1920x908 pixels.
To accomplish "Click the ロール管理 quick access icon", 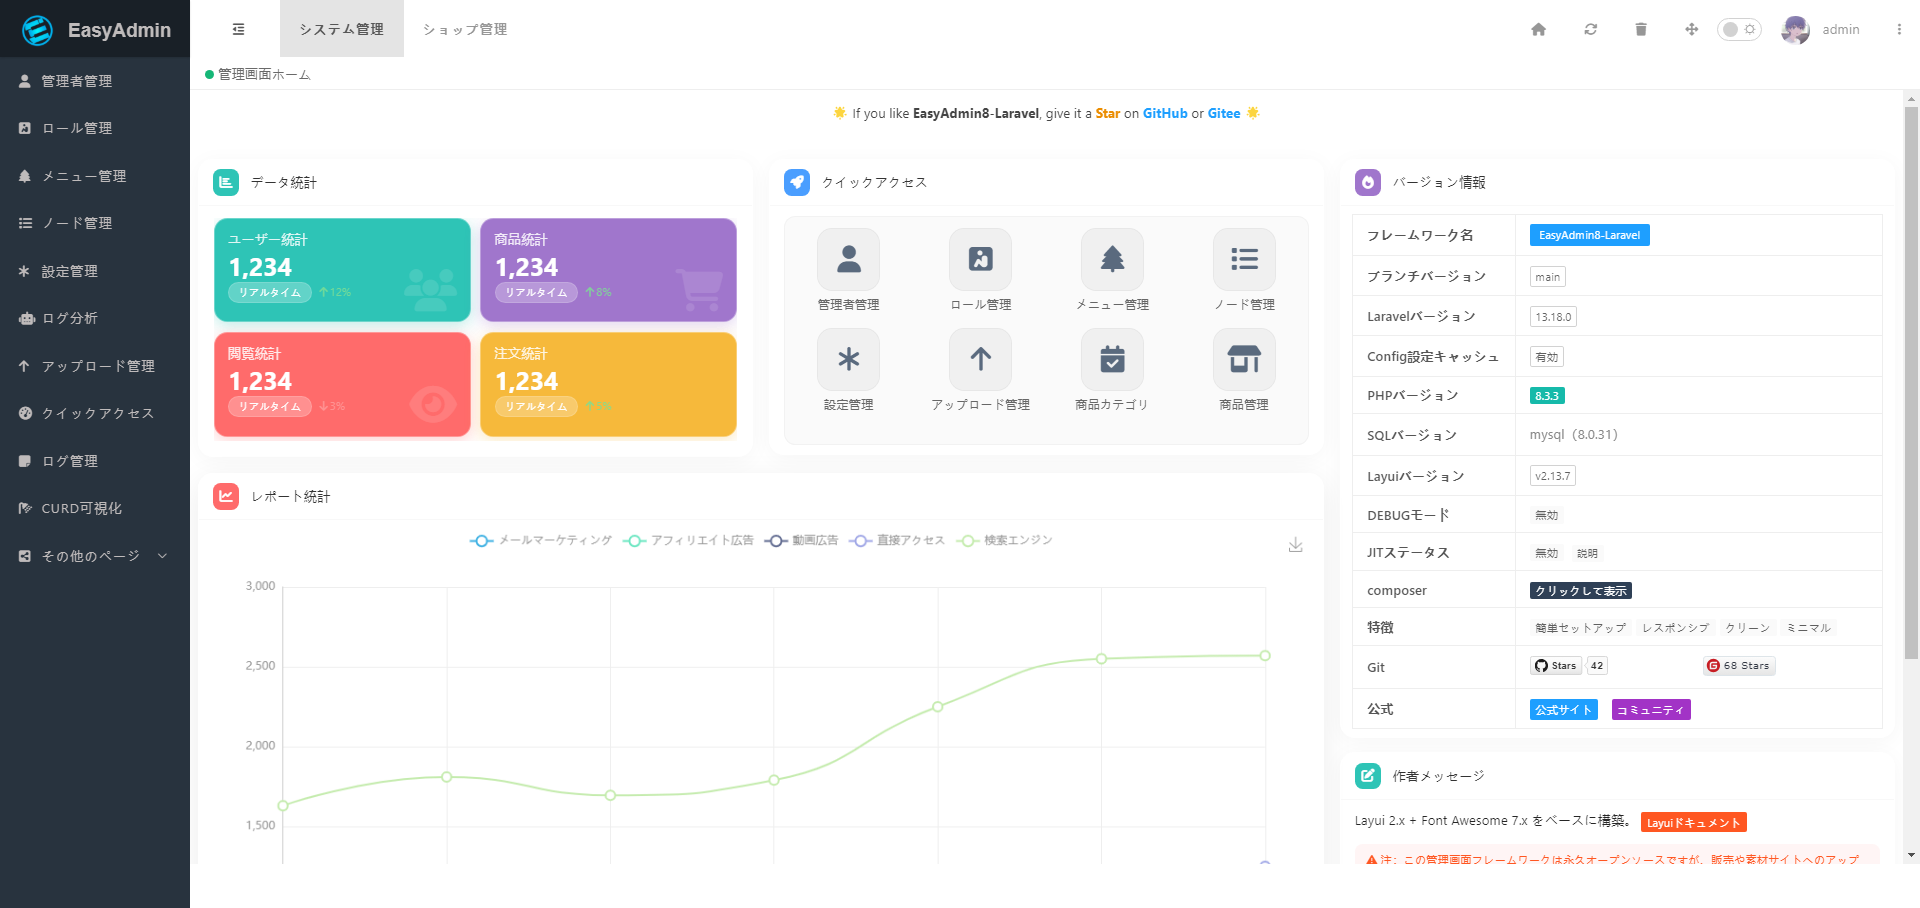I will [981, 259].
